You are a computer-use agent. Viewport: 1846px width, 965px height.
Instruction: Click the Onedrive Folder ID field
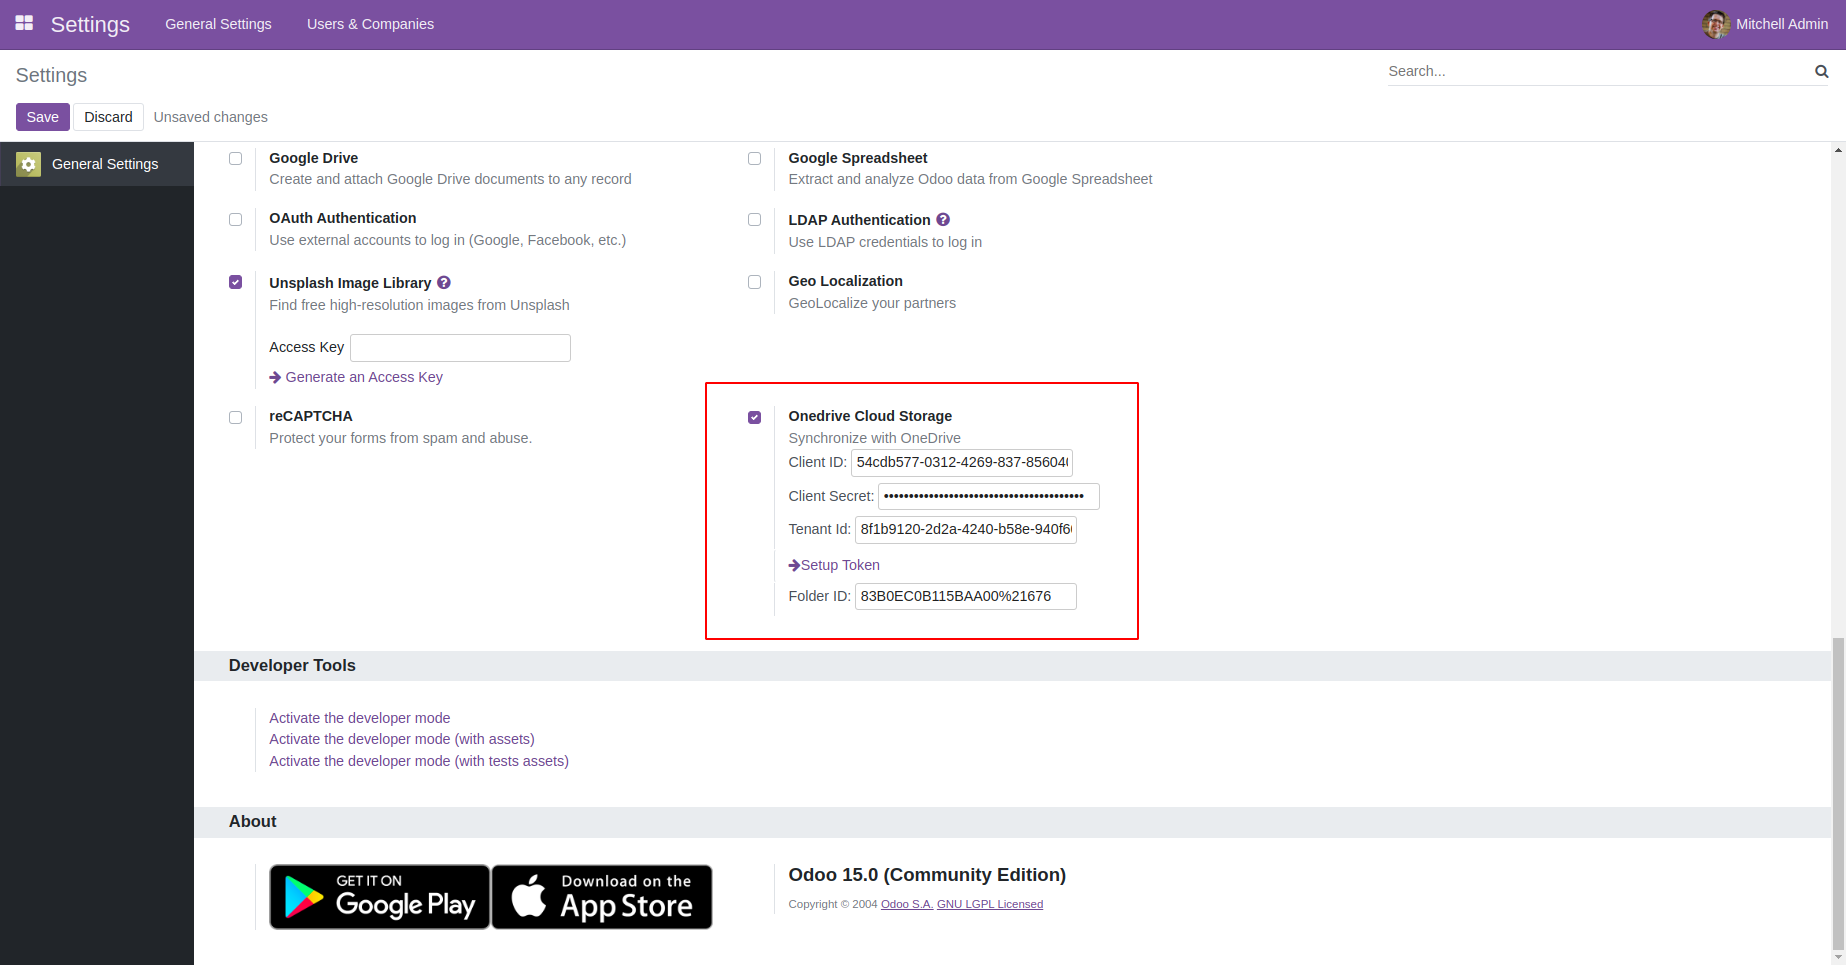click(966, 596)
